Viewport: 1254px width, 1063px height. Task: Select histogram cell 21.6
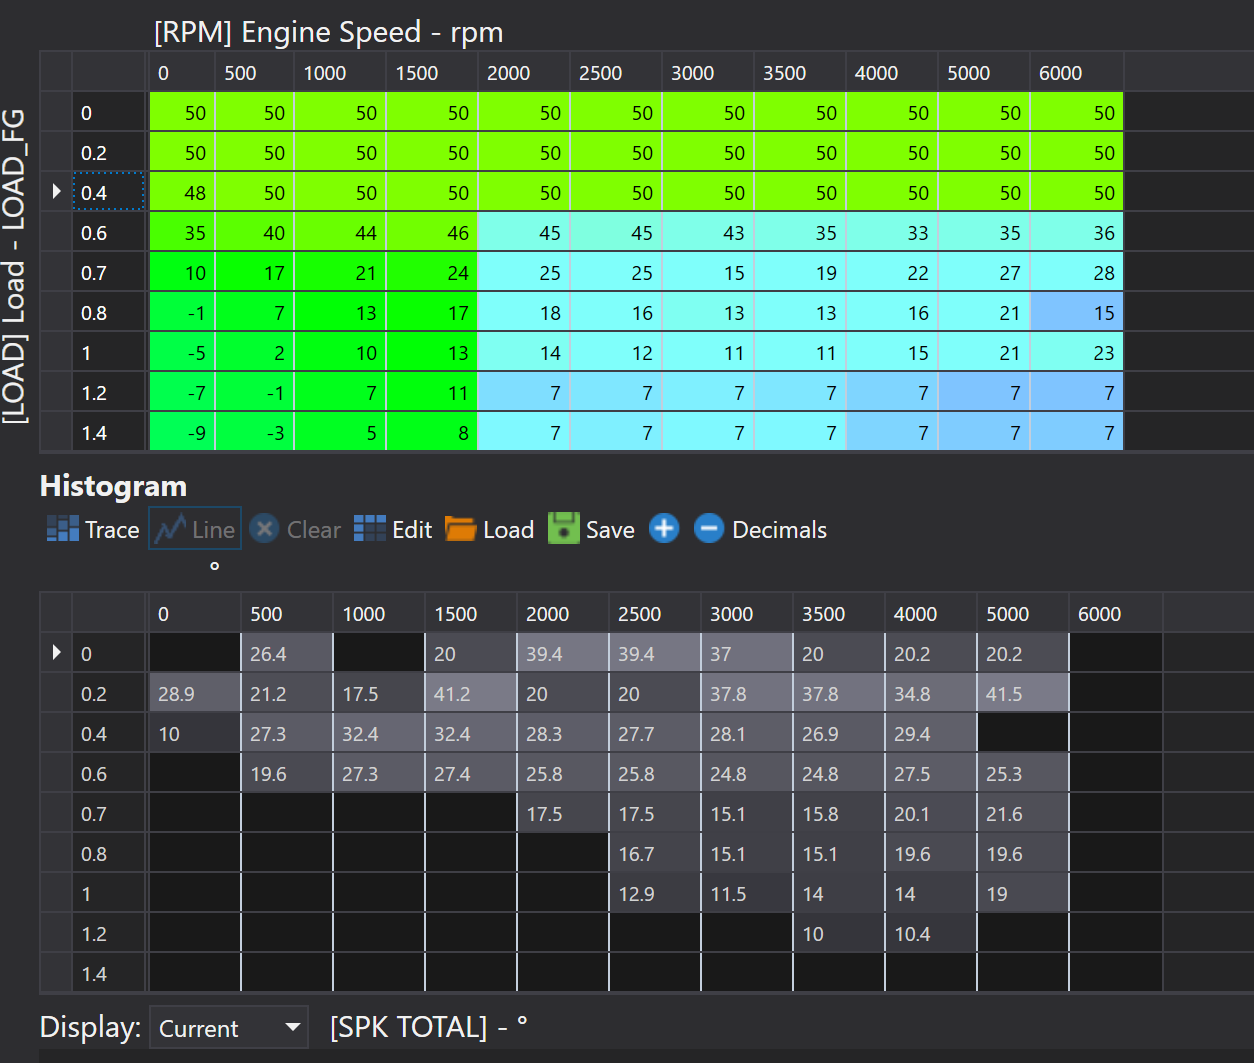point(1023,813)
